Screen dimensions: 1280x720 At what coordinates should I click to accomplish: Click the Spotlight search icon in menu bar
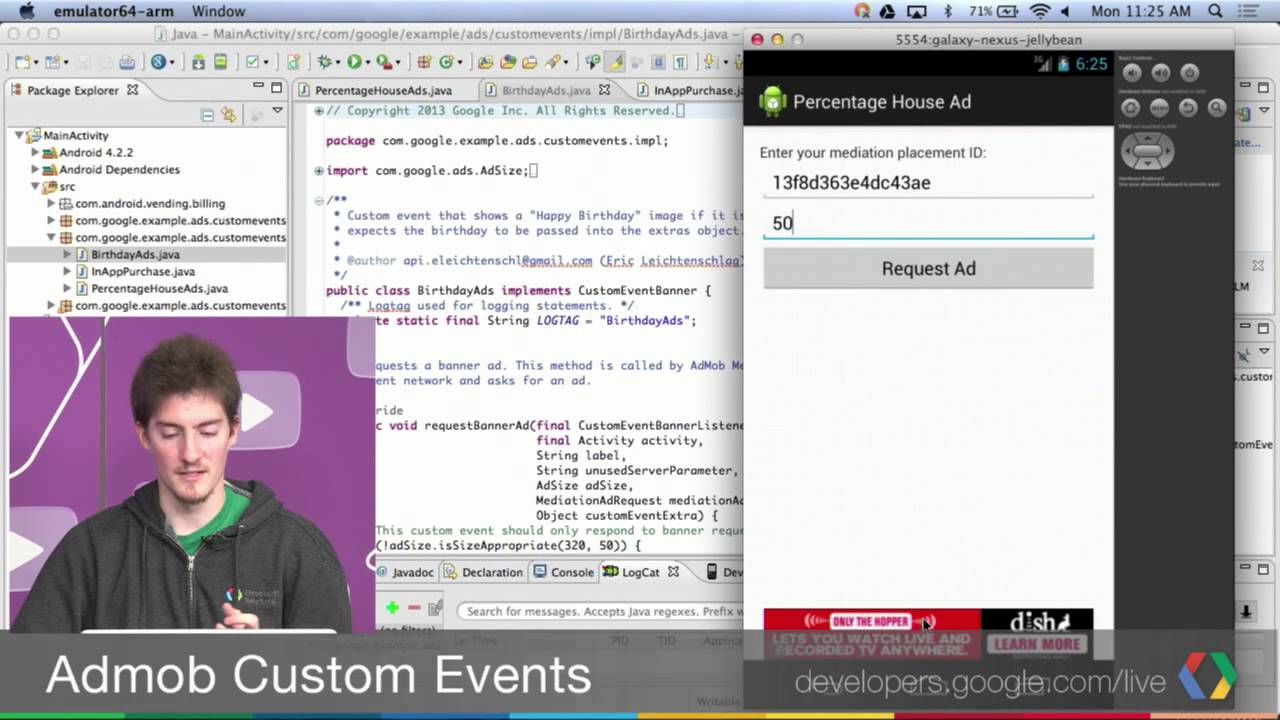tap(1216, 11)
